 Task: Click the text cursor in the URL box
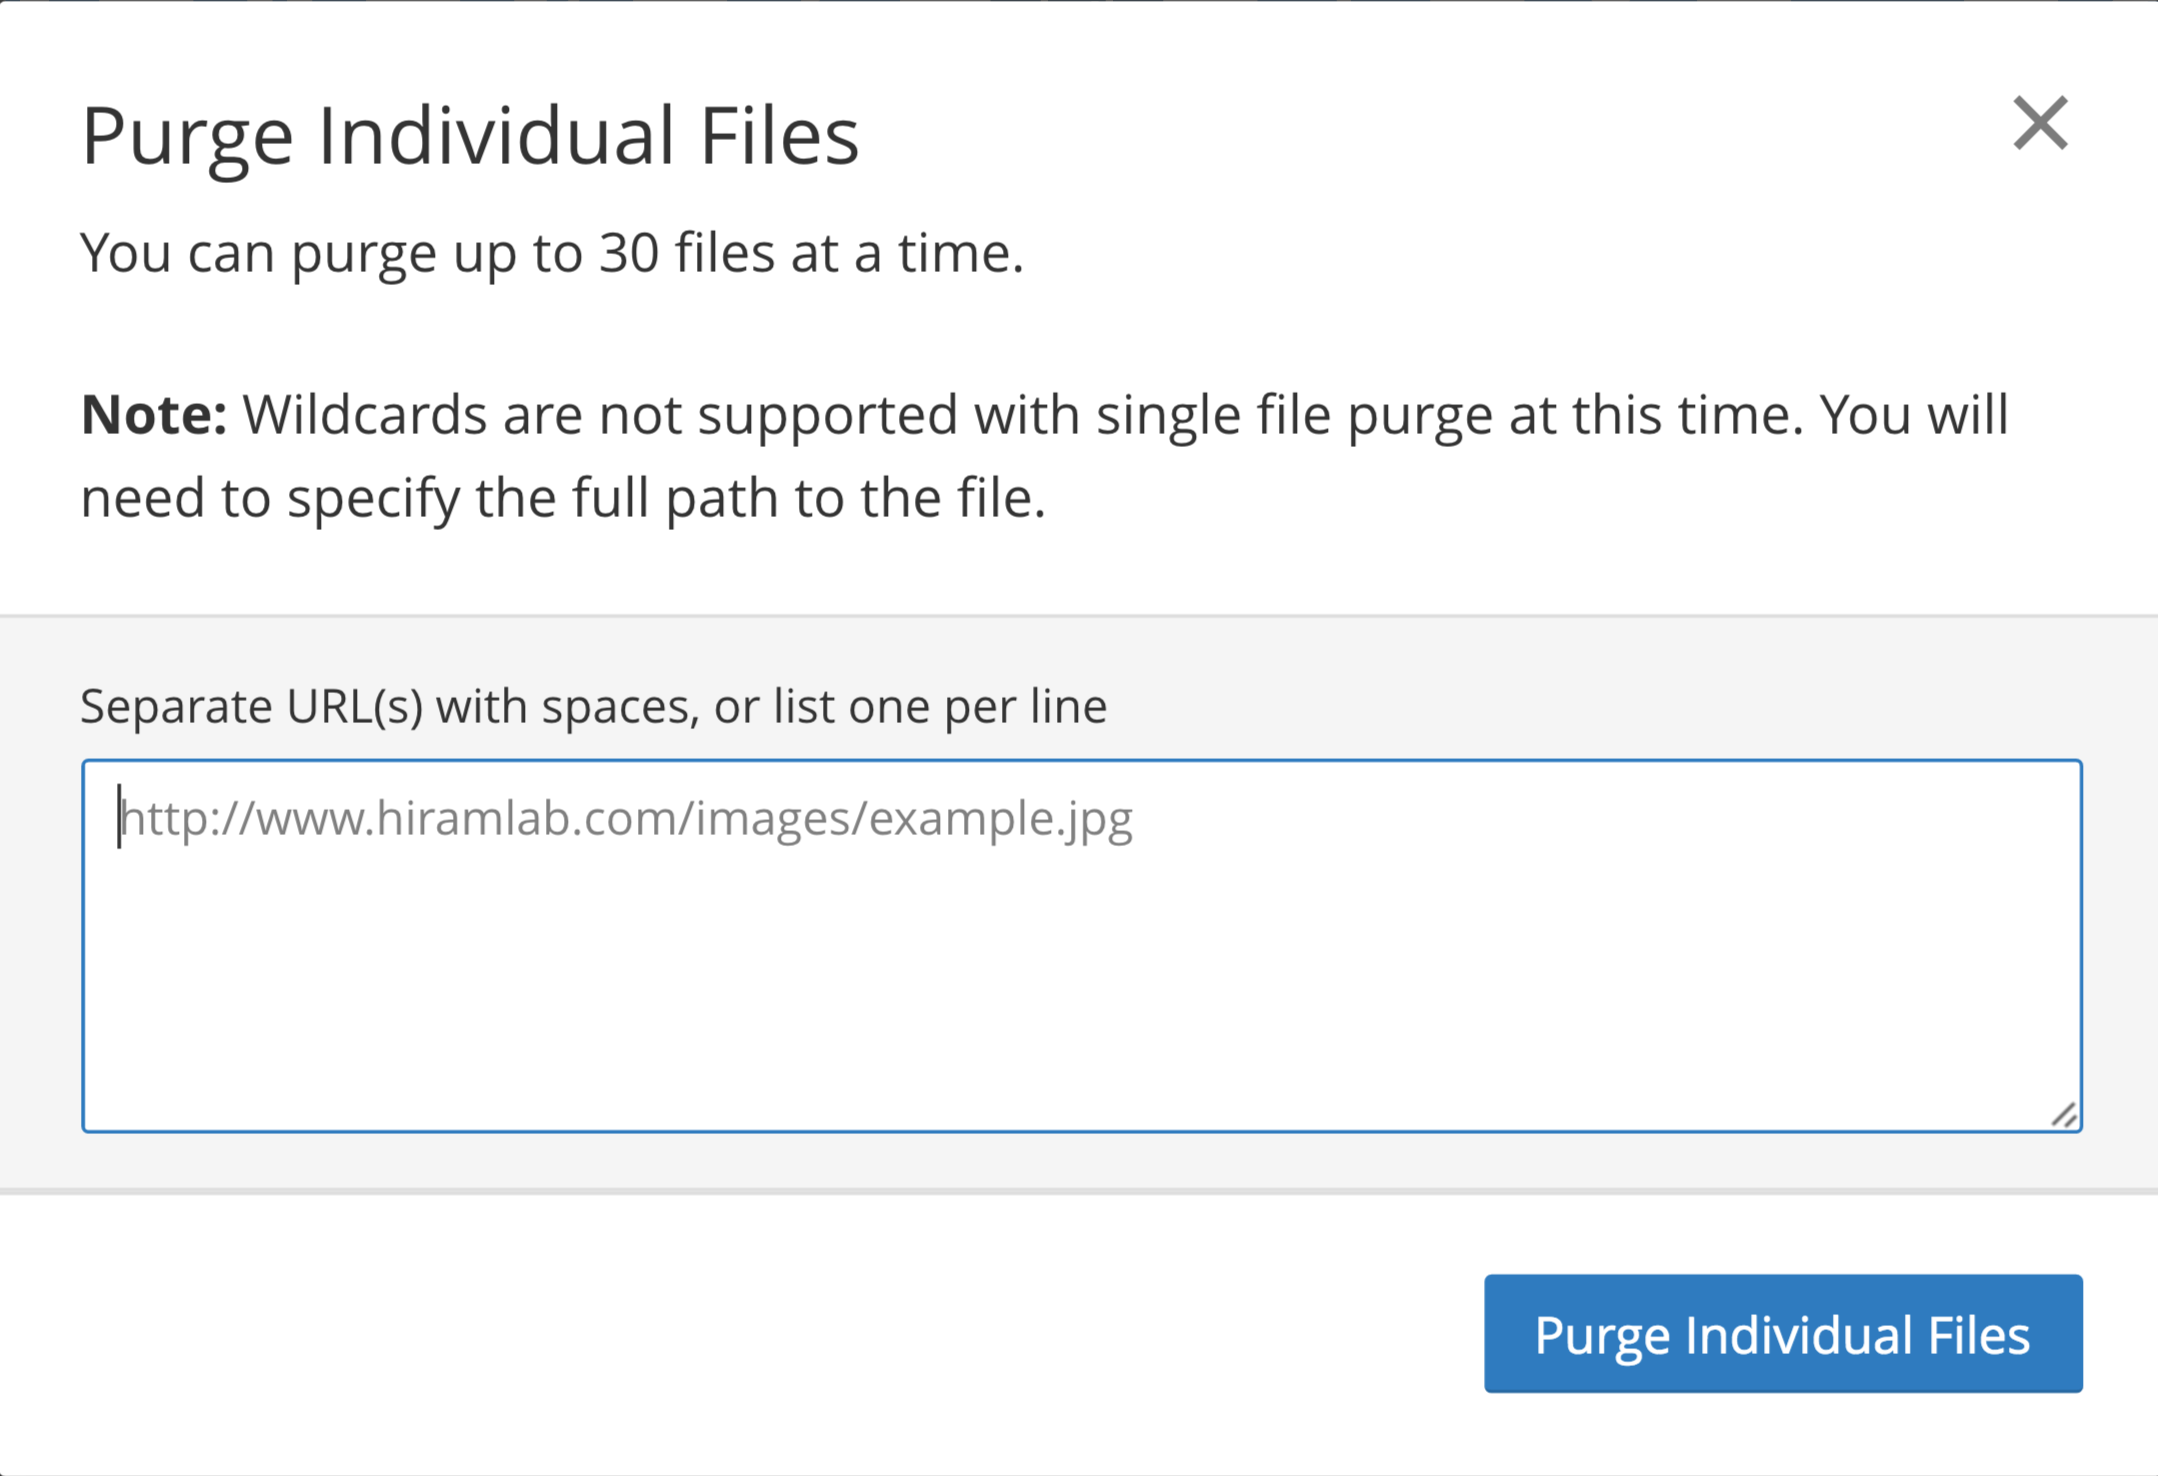119,816
